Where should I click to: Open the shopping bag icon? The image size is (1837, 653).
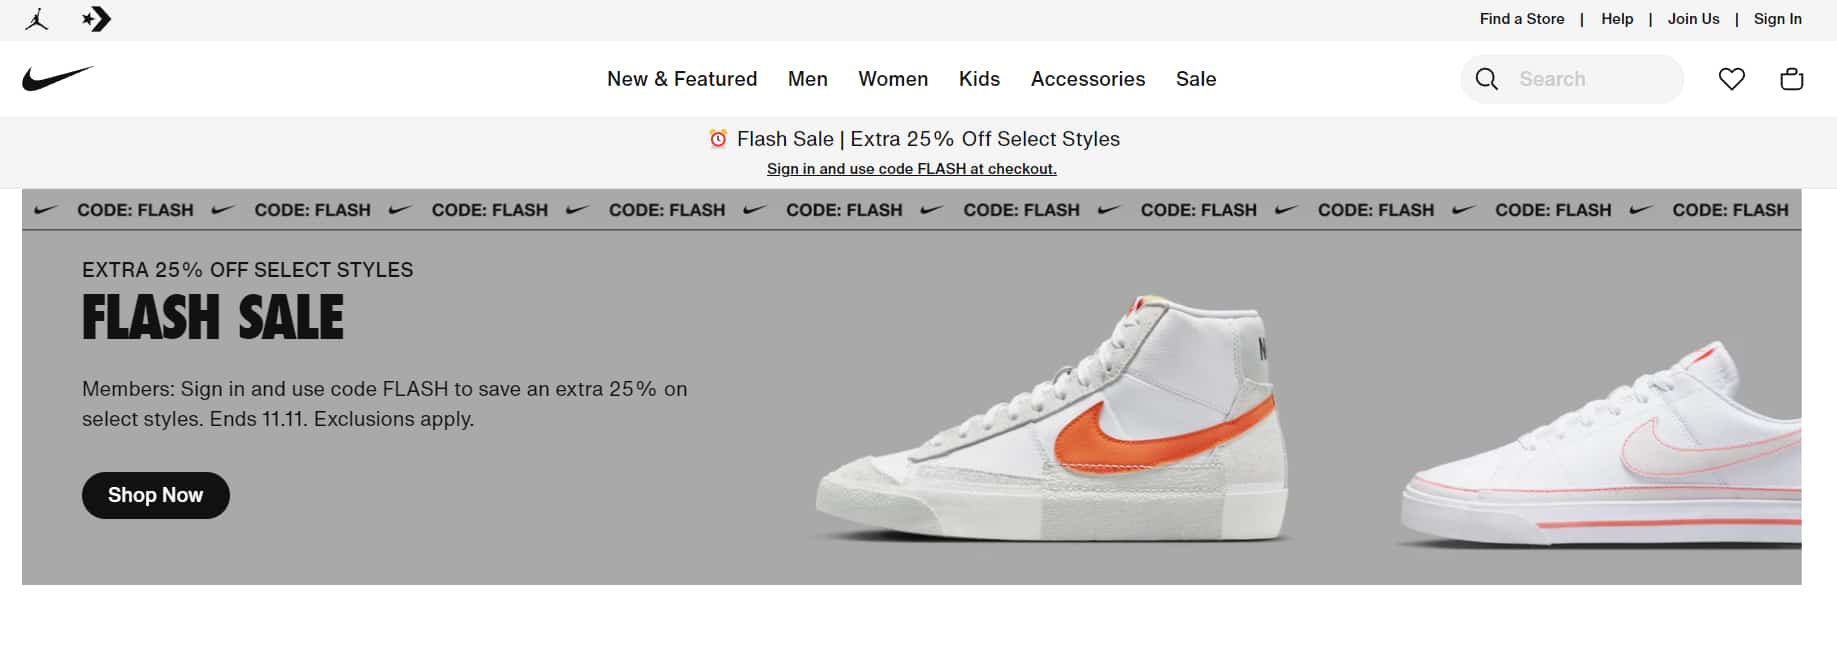pyautogui.click(x=1791, y=78)
